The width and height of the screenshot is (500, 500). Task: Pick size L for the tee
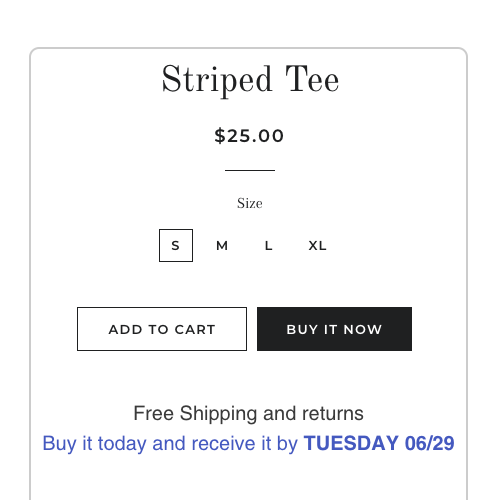coord(269,246)
